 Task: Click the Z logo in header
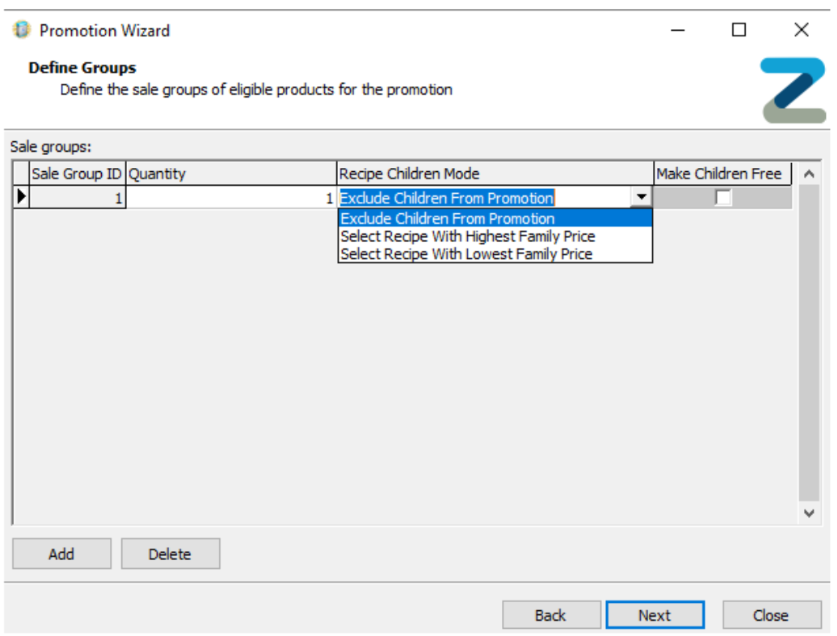coord(793,90)
